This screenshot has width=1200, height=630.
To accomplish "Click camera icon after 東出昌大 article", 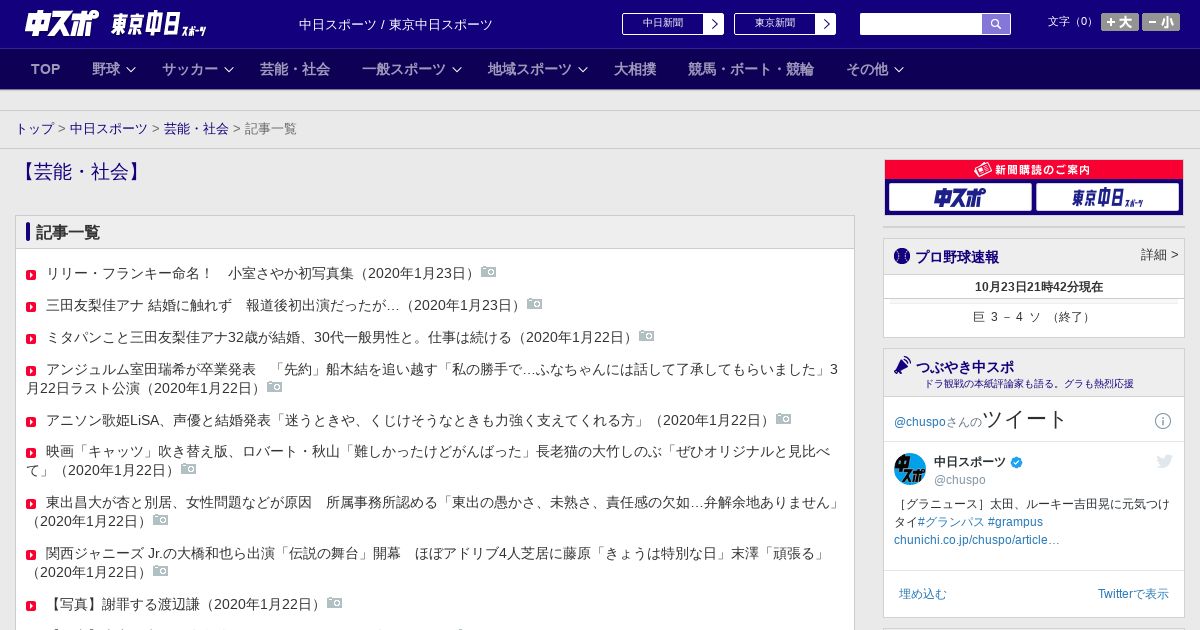I will [x=161, y=520].
